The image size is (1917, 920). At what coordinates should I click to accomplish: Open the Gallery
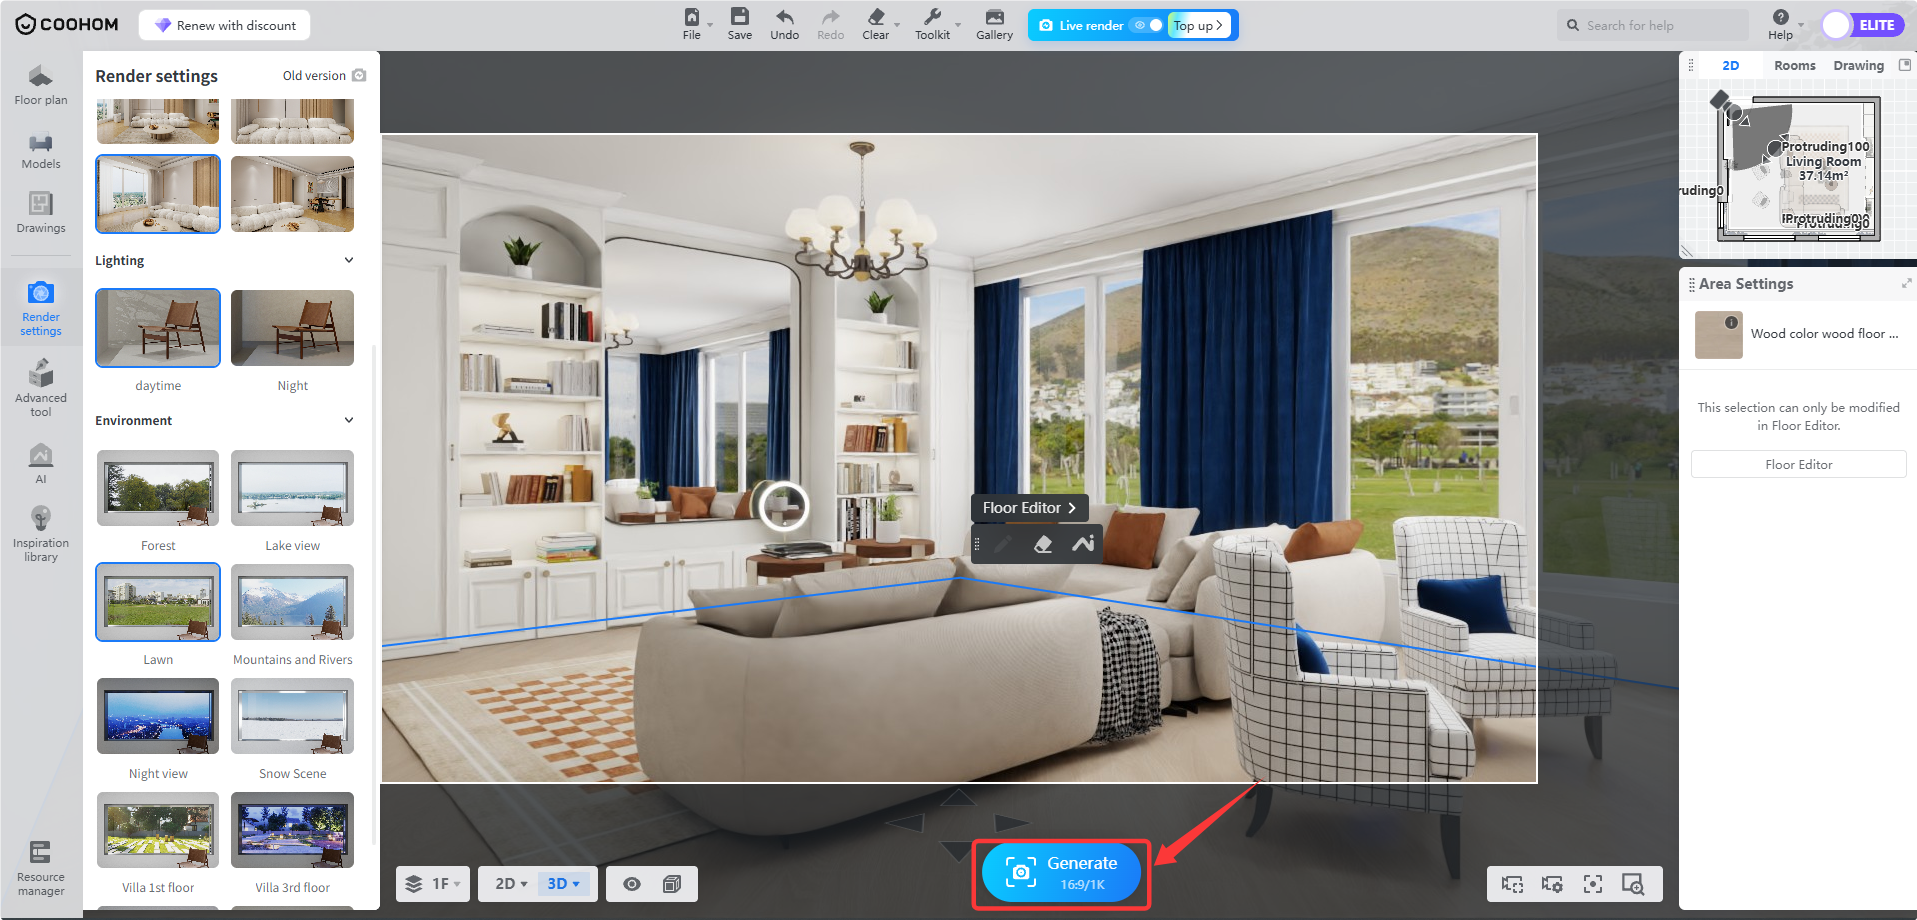tap(995, 24)
